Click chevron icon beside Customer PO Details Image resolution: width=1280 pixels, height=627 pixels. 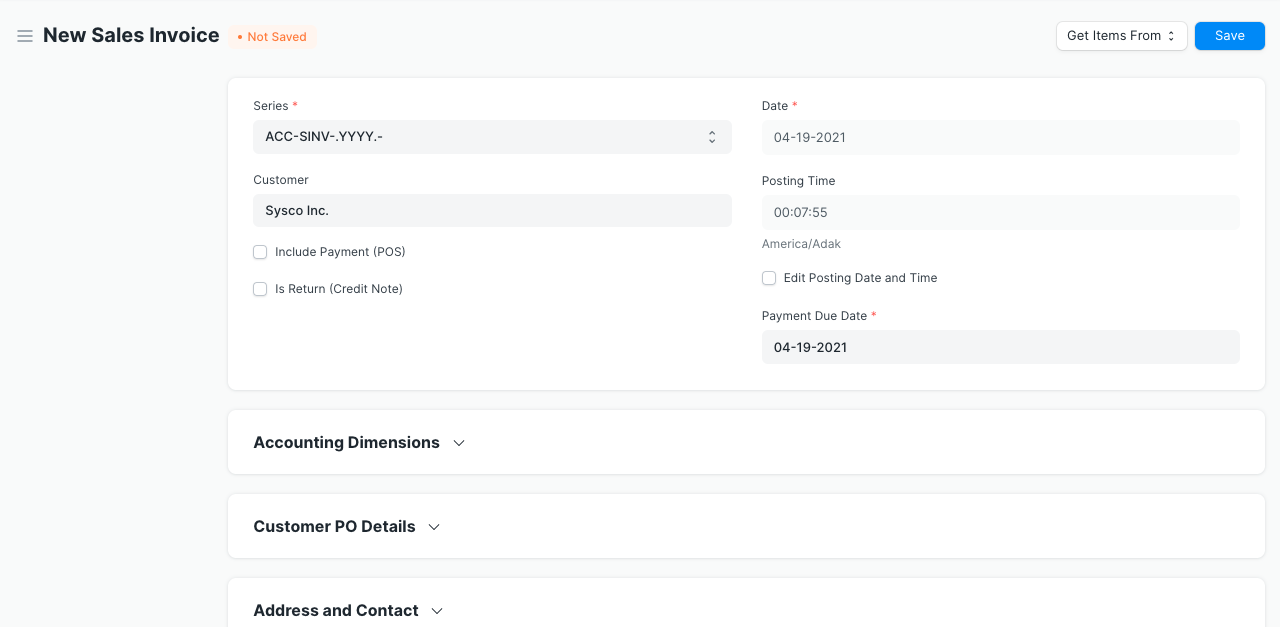434,527
